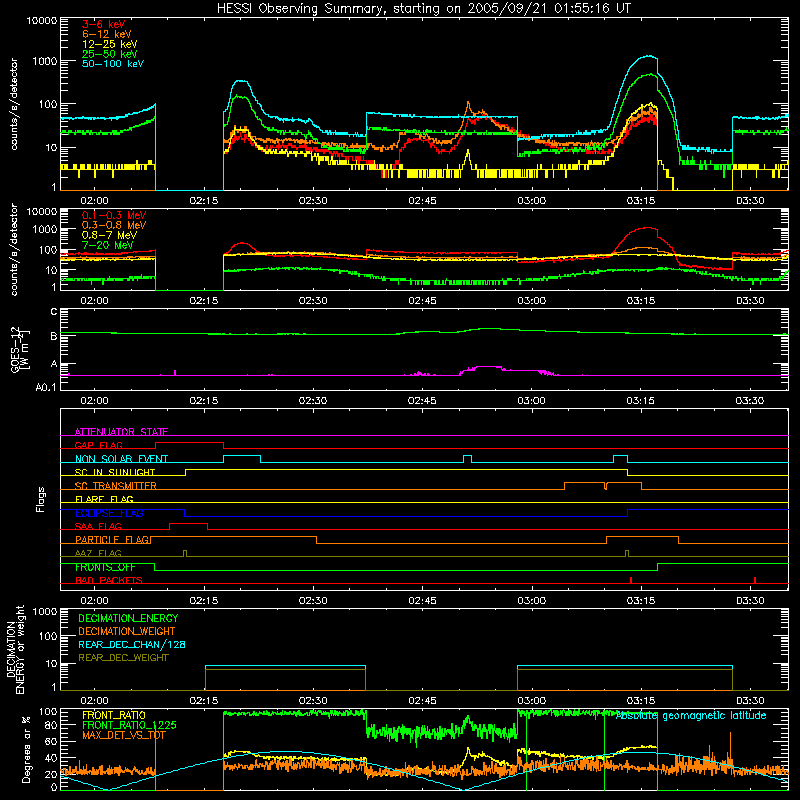This screenshot has width=800, height=800.
Task: Click the REAR_DEC_CHAN/128 legend label
Action: coord(132,644)
